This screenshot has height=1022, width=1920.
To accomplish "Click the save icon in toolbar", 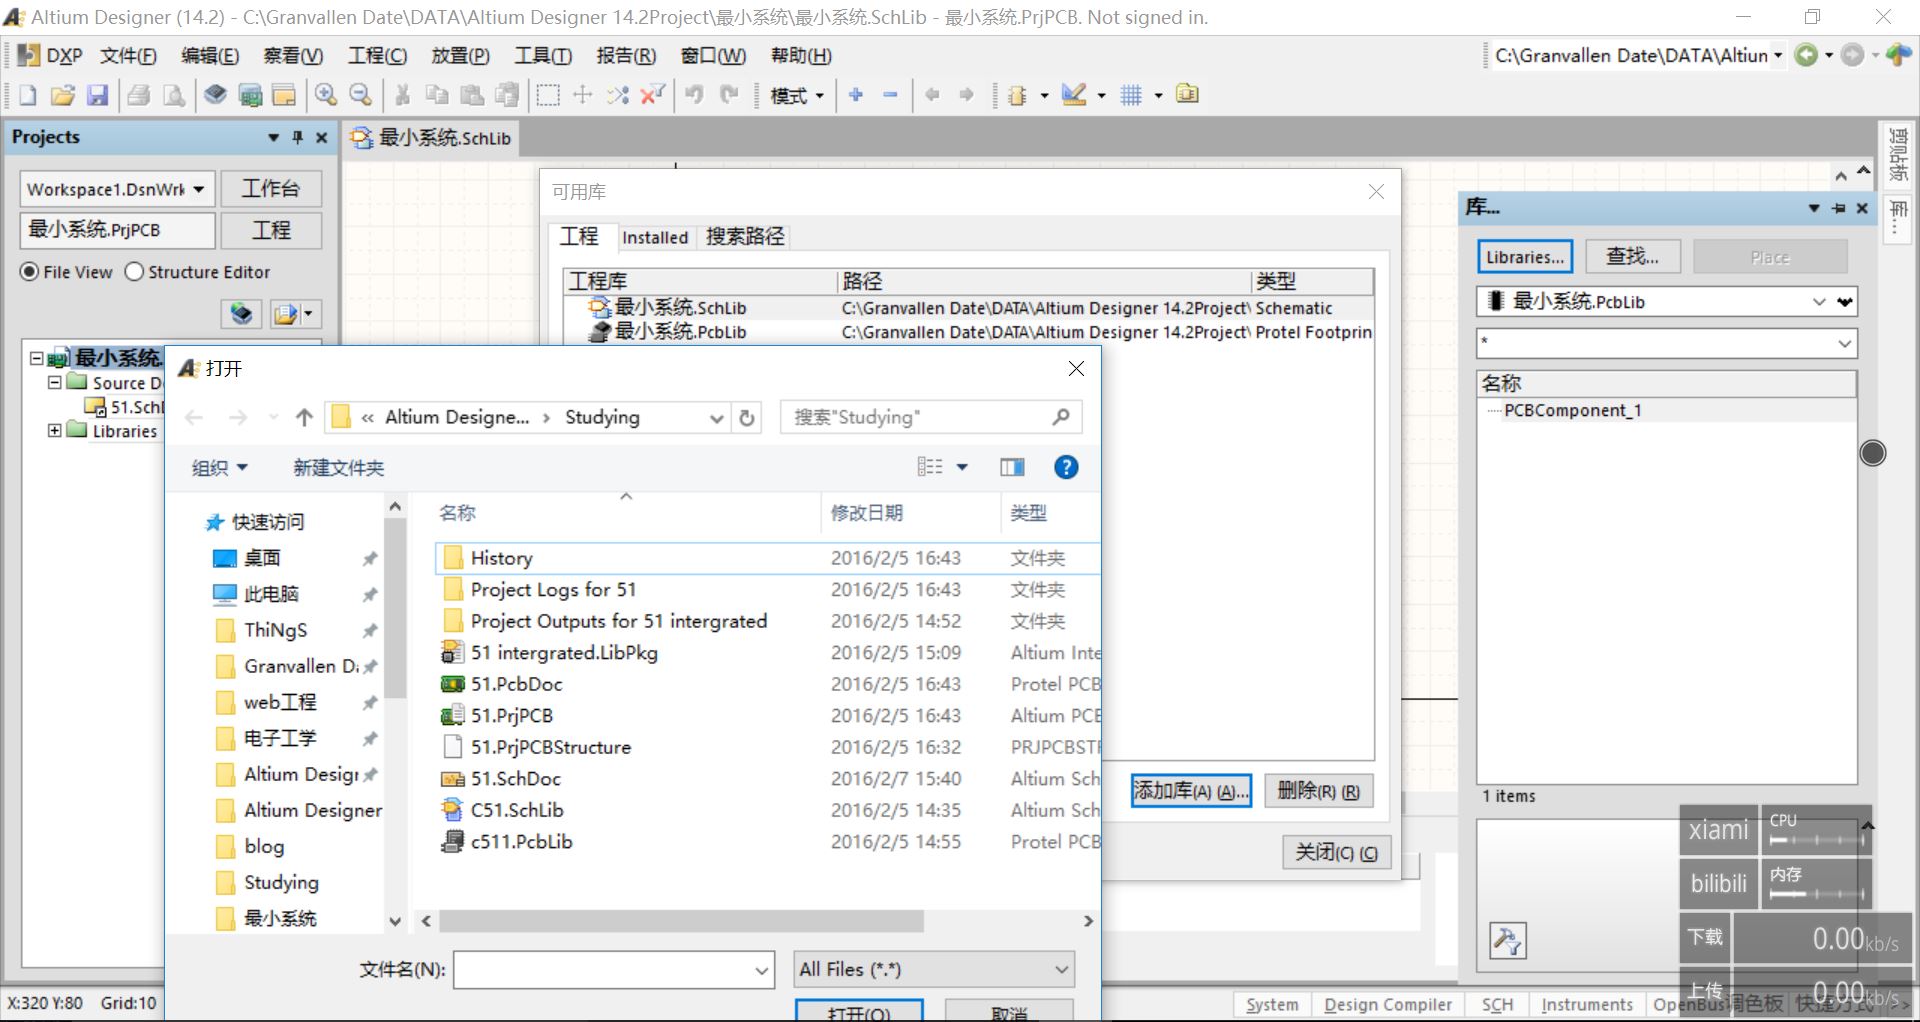I will coord(97,95).
